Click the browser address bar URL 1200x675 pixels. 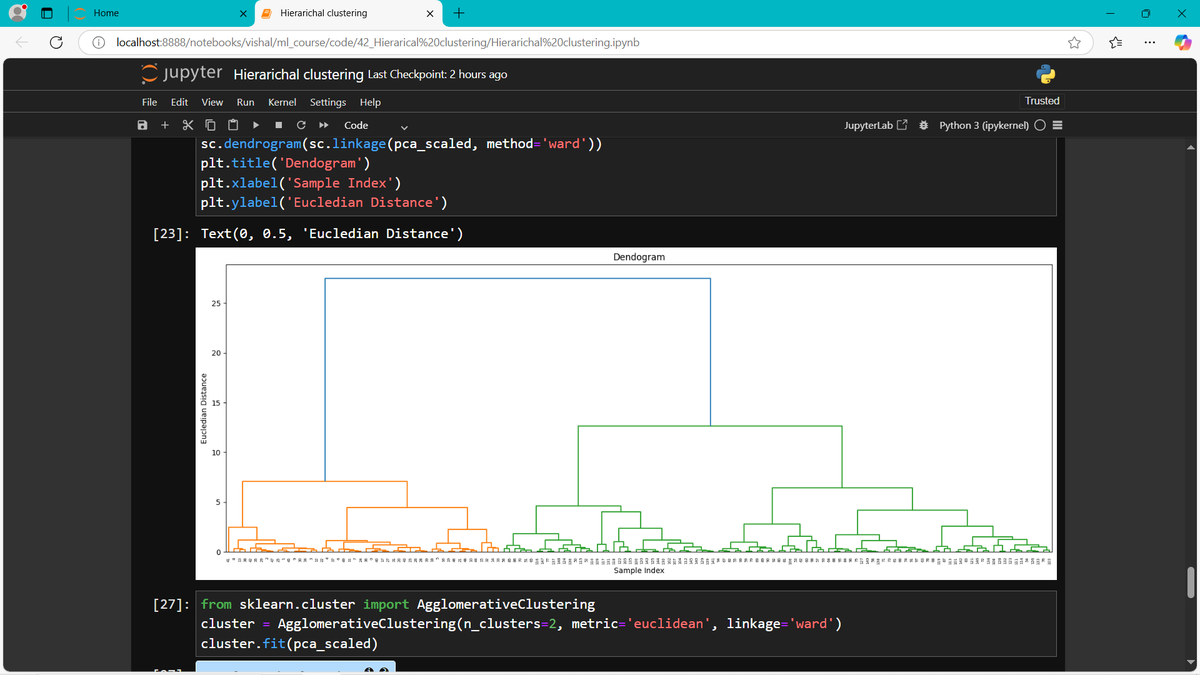coord(378,43)
